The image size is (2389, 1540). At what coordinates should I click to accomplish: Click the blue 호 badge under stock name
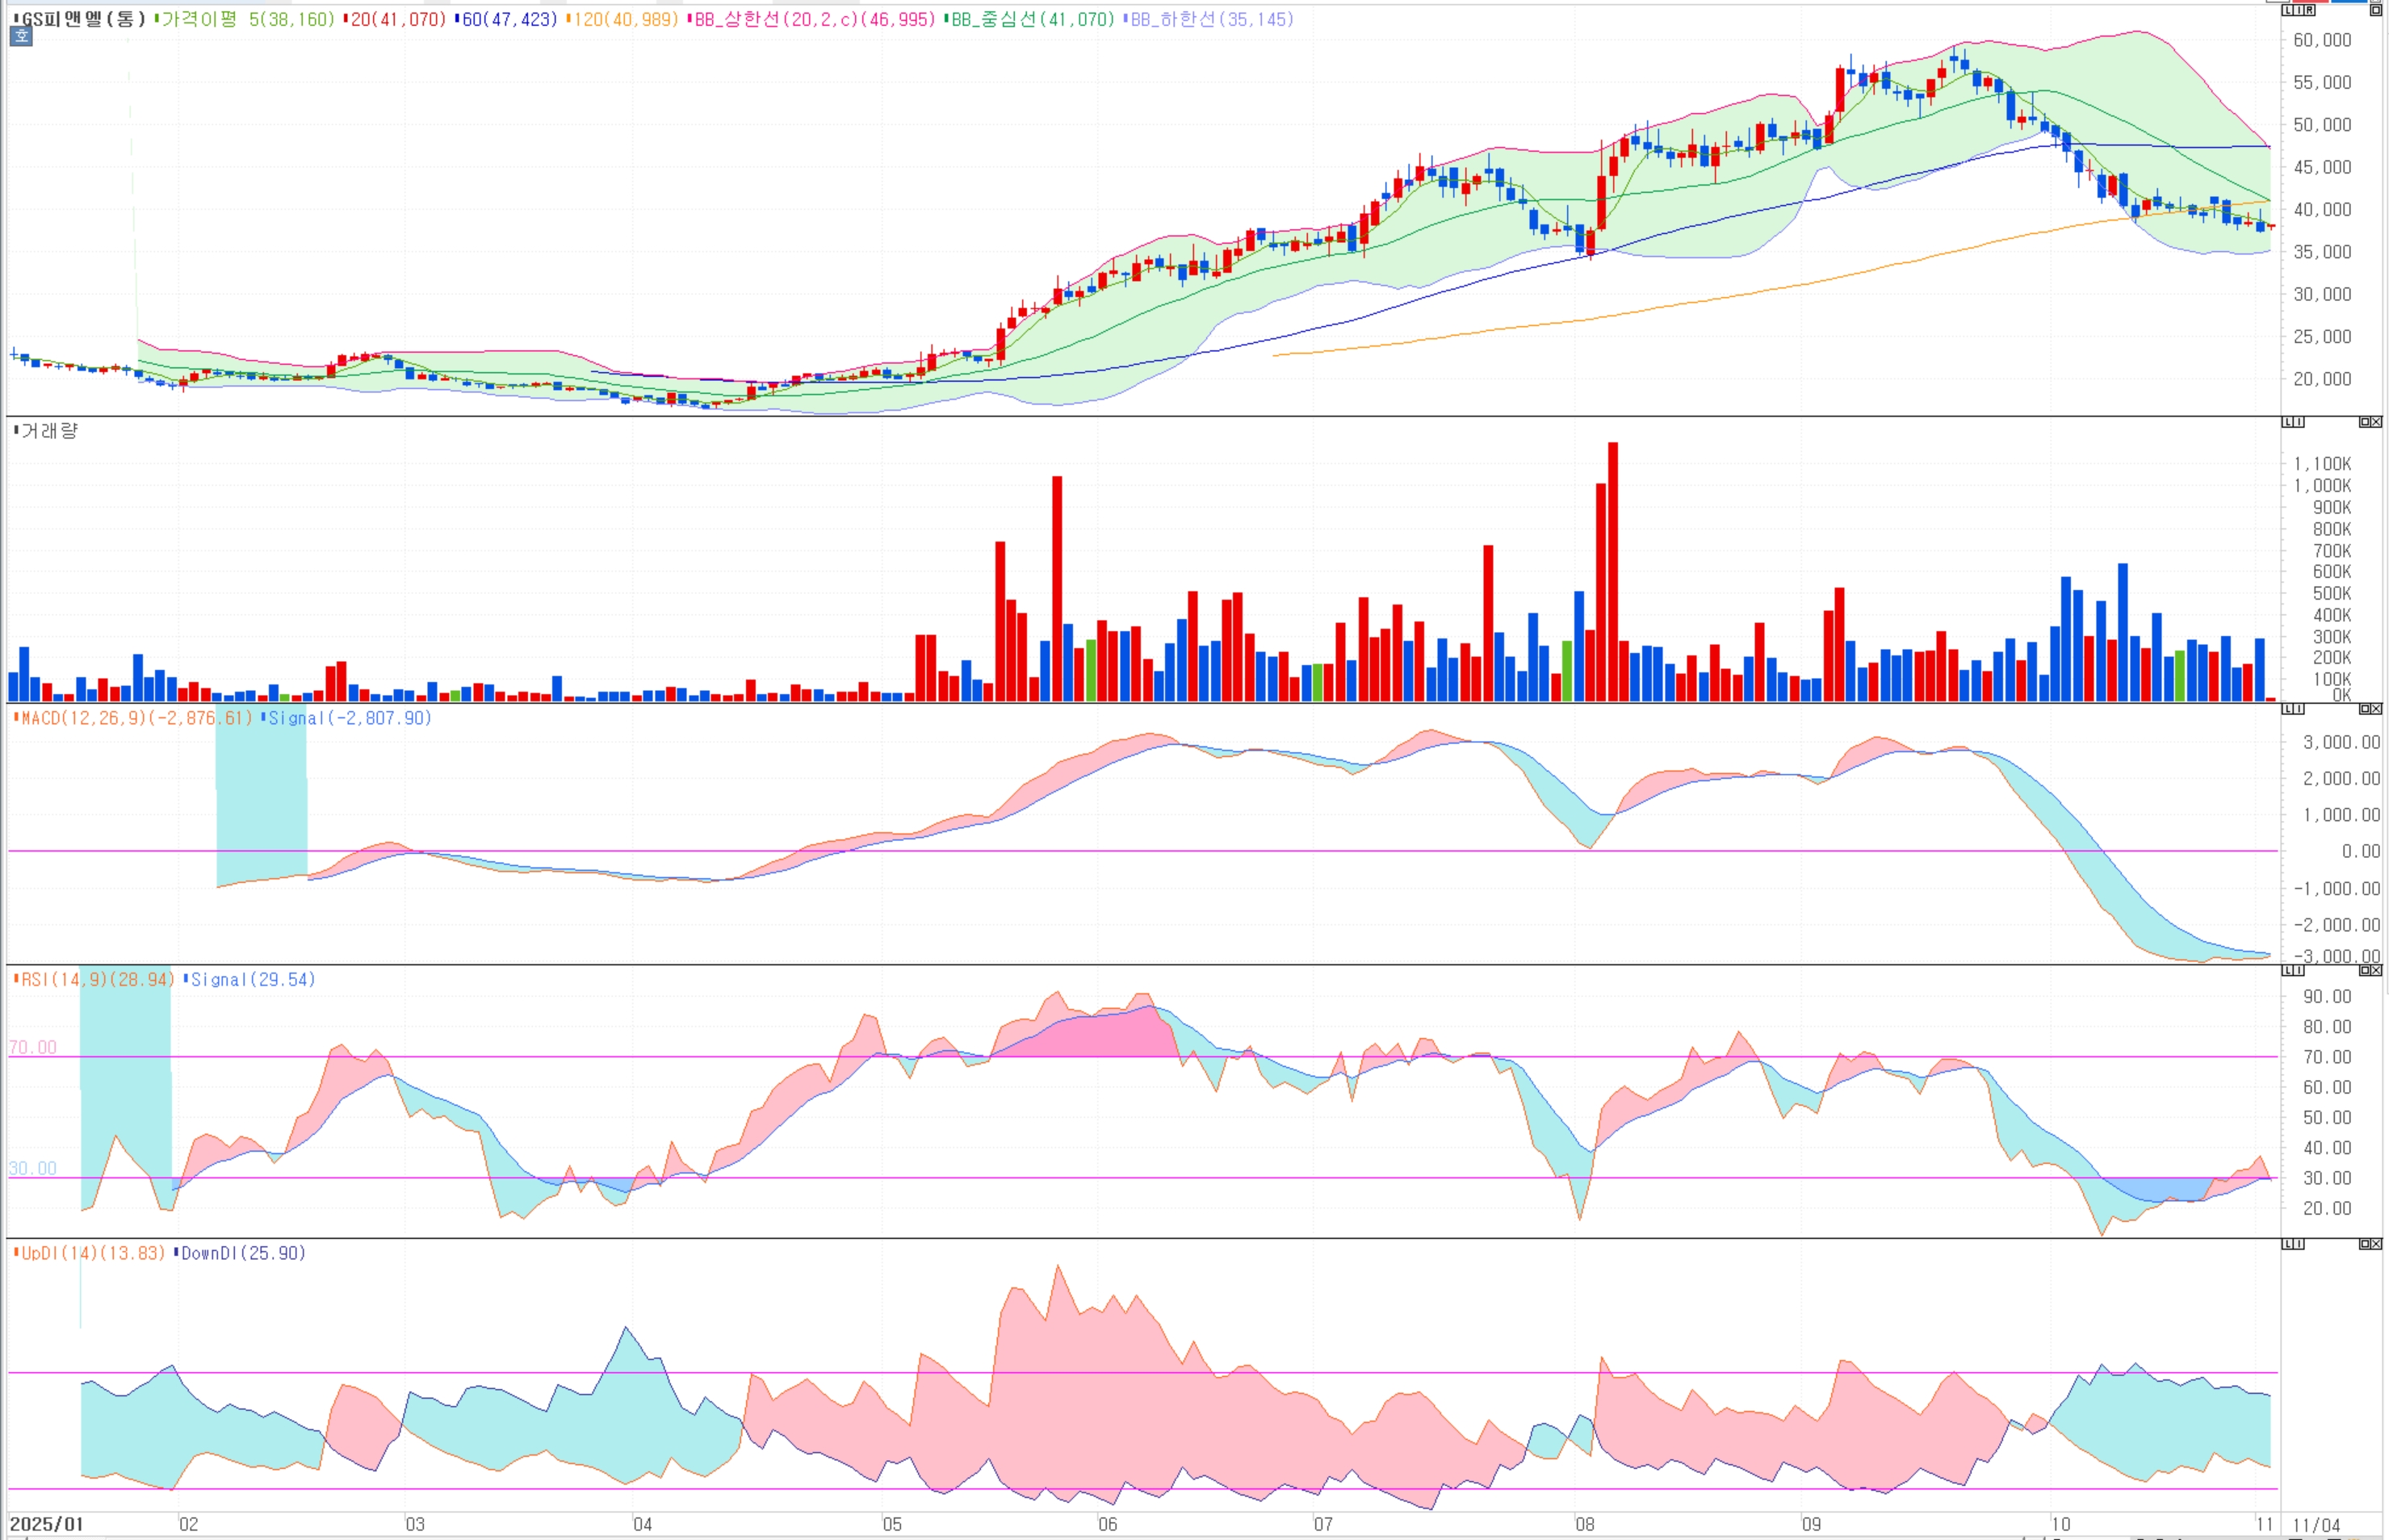[21, 36]
